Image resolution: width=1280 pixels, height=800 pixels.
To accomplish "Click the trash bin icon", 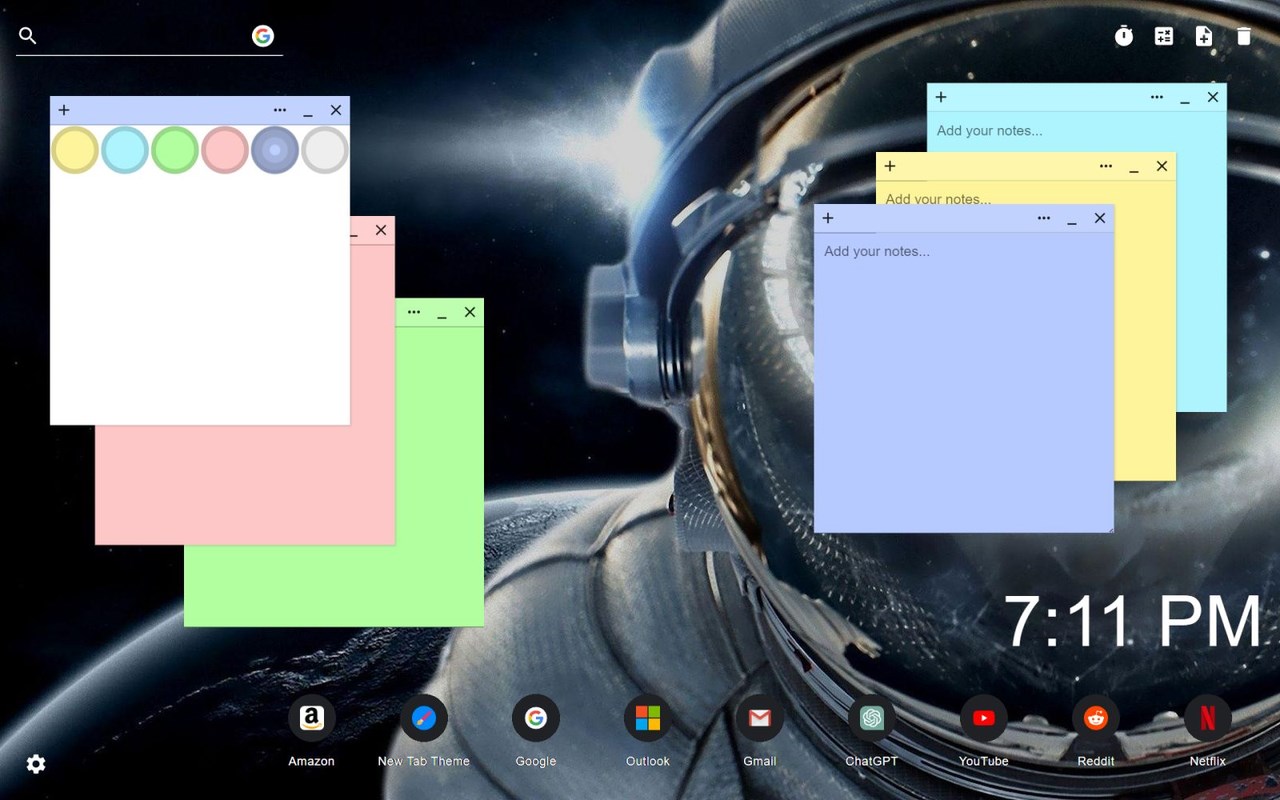I will click(x=1244, y=37).
